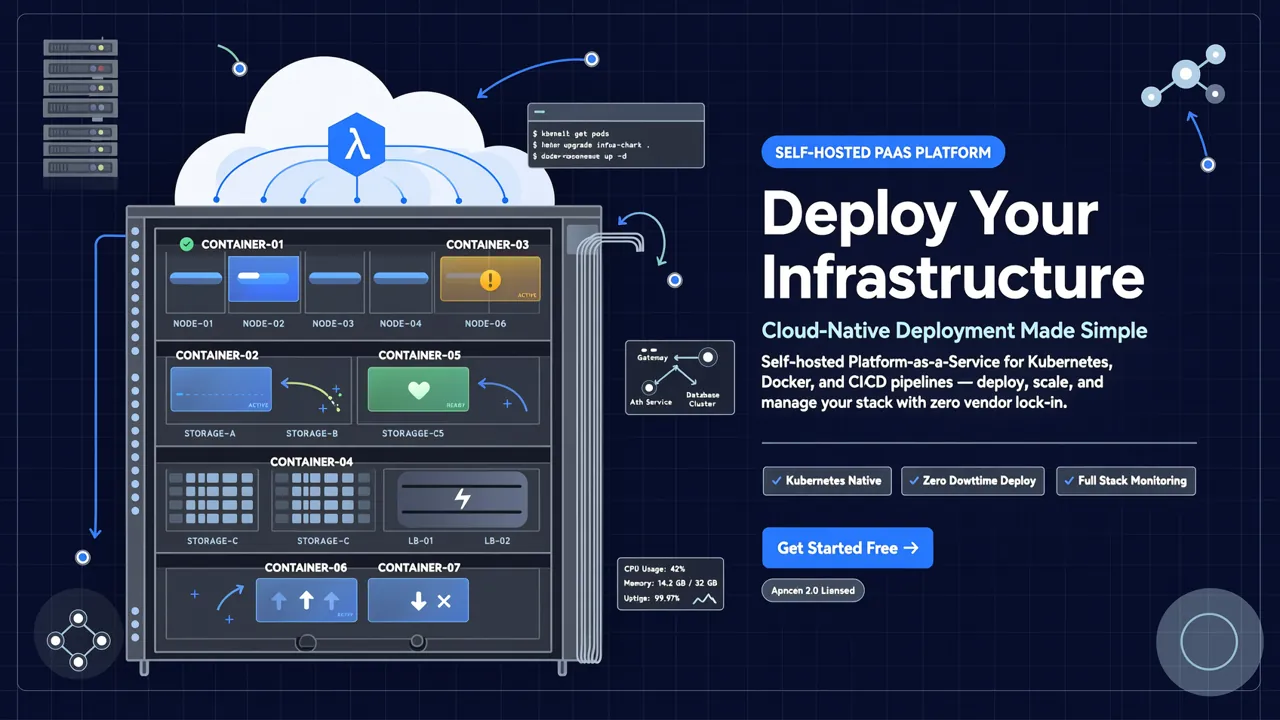This screenshot has height=720, width=1280.
Task: Select the highlighted blue NODE-02 tile
Action: (264, 279)
